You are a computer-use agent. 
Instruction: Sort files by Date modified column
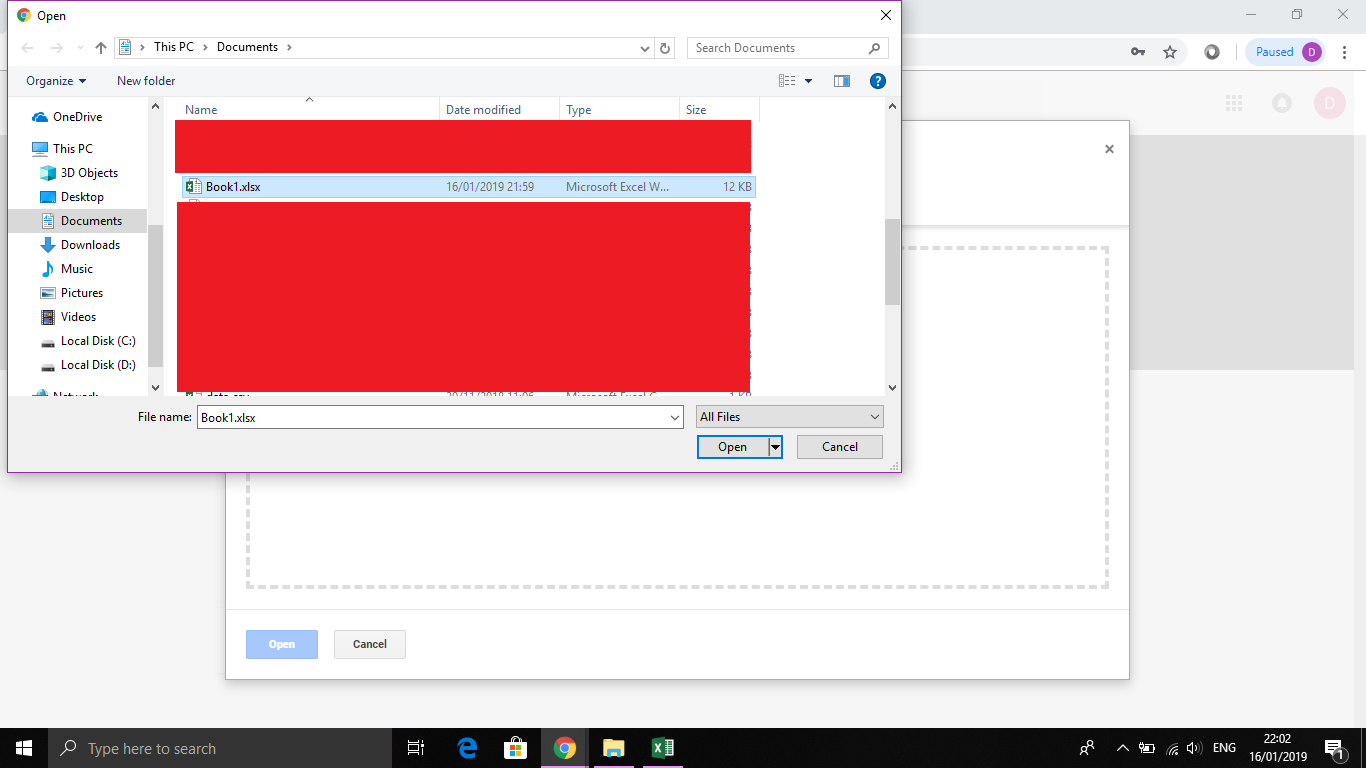(499, 110)
